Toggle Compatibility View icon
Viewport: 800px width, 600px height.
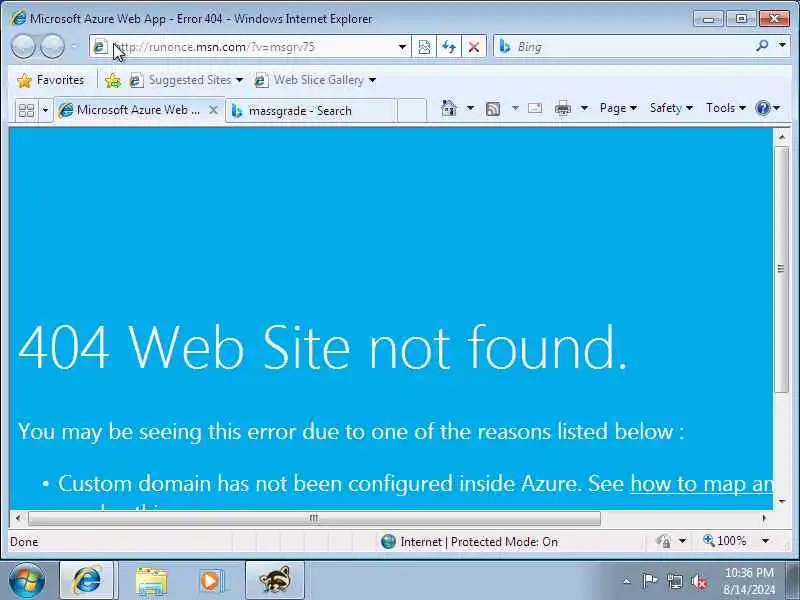pyautogui.click(x=424, y=47)
